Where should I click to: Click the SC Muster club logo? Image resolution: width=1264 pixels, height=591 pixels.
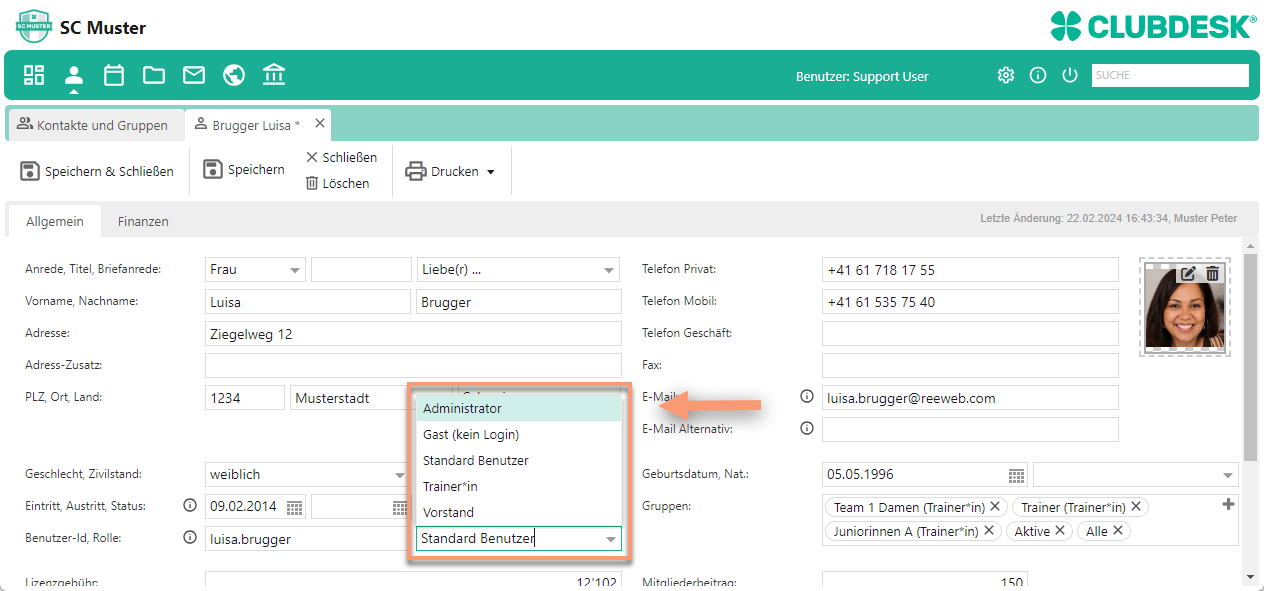pyautogui.click(x=33, y=26)
